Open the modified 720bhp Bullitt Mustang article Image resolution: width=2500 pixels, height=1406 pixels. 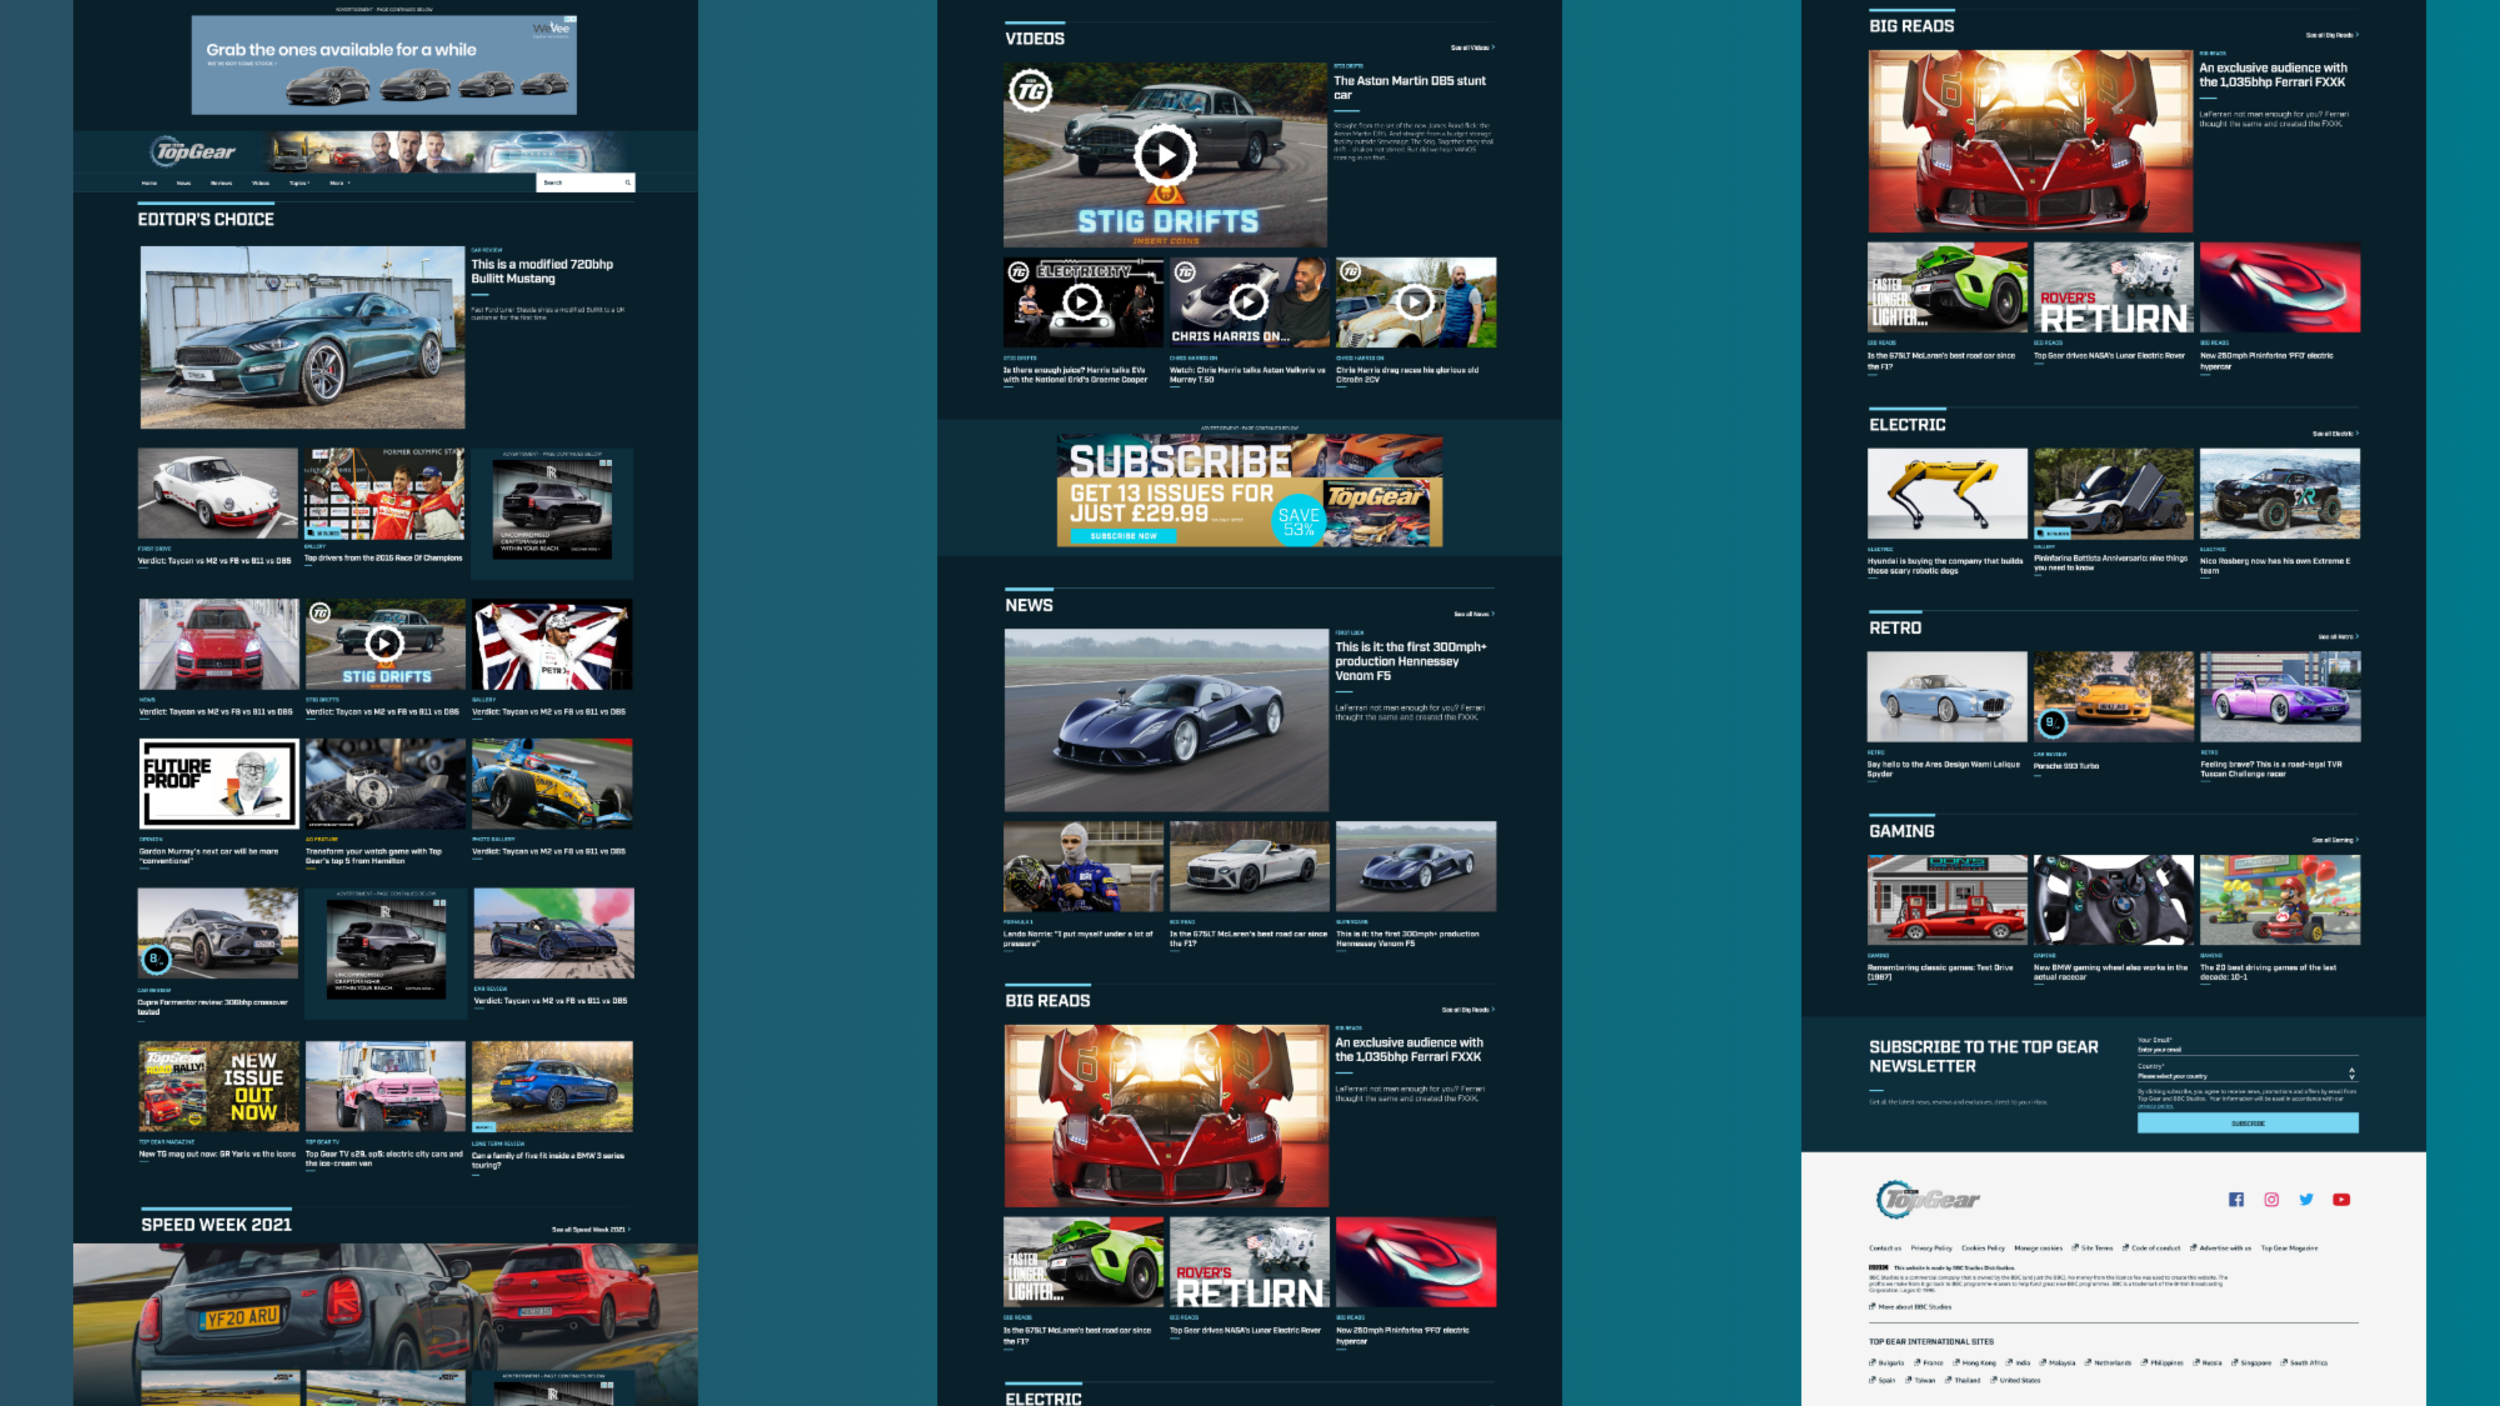coord(542,271)
